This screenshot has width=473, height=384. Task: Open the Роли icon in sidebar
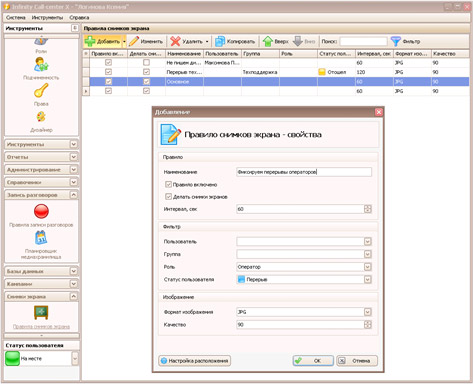pyautogui.click(x=41, y=41)
